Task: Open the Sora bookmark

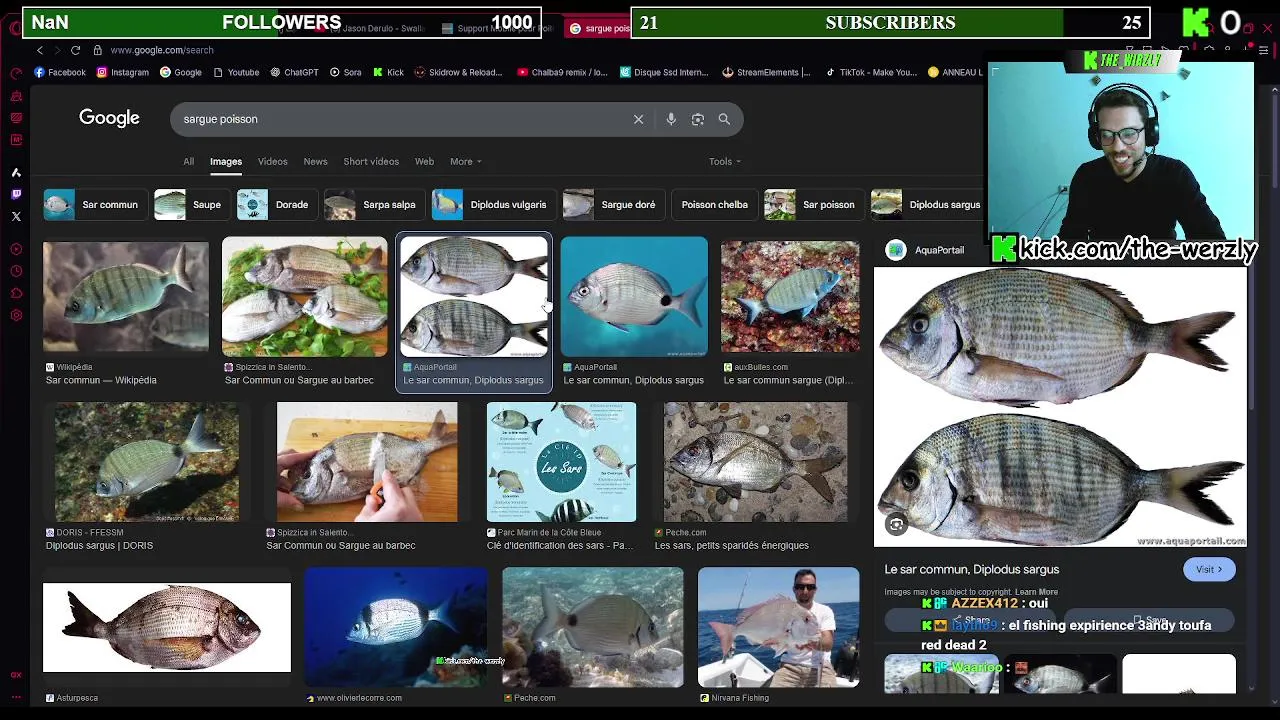Action: pyautogui.click(x=346, y=72)
